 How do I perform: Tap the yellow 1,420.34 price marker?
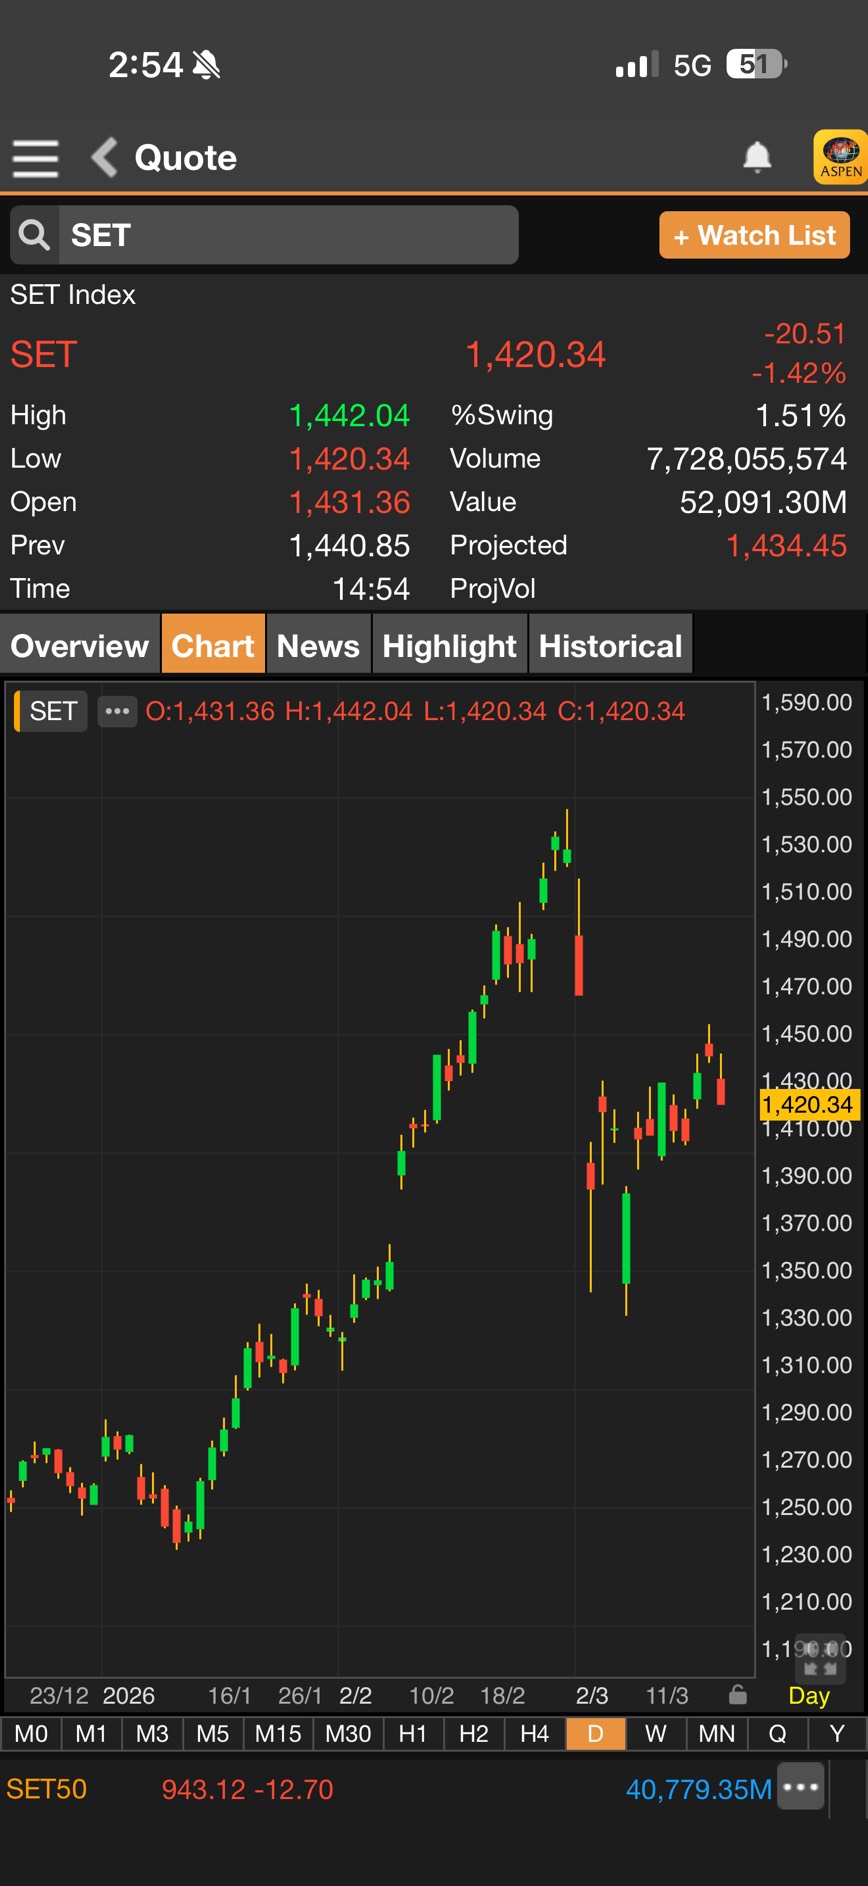coord(807,1105)
